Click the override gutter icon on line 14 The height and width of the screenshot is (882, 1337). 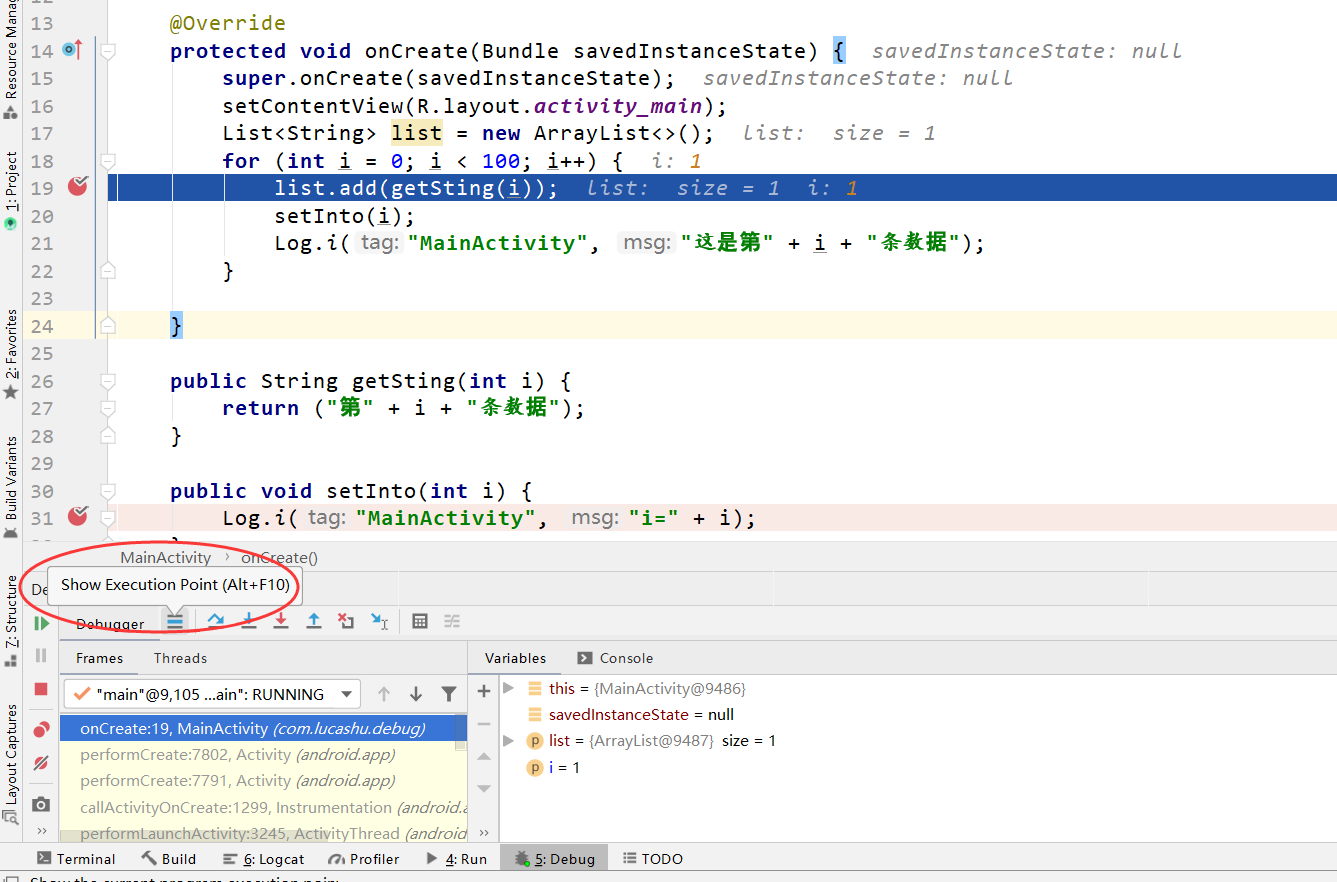pyautogui.click(x=72, y=50)
